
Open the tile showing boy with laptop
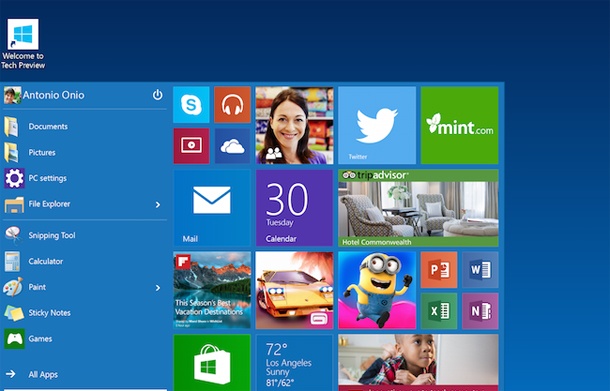click(x=418, y=363)
